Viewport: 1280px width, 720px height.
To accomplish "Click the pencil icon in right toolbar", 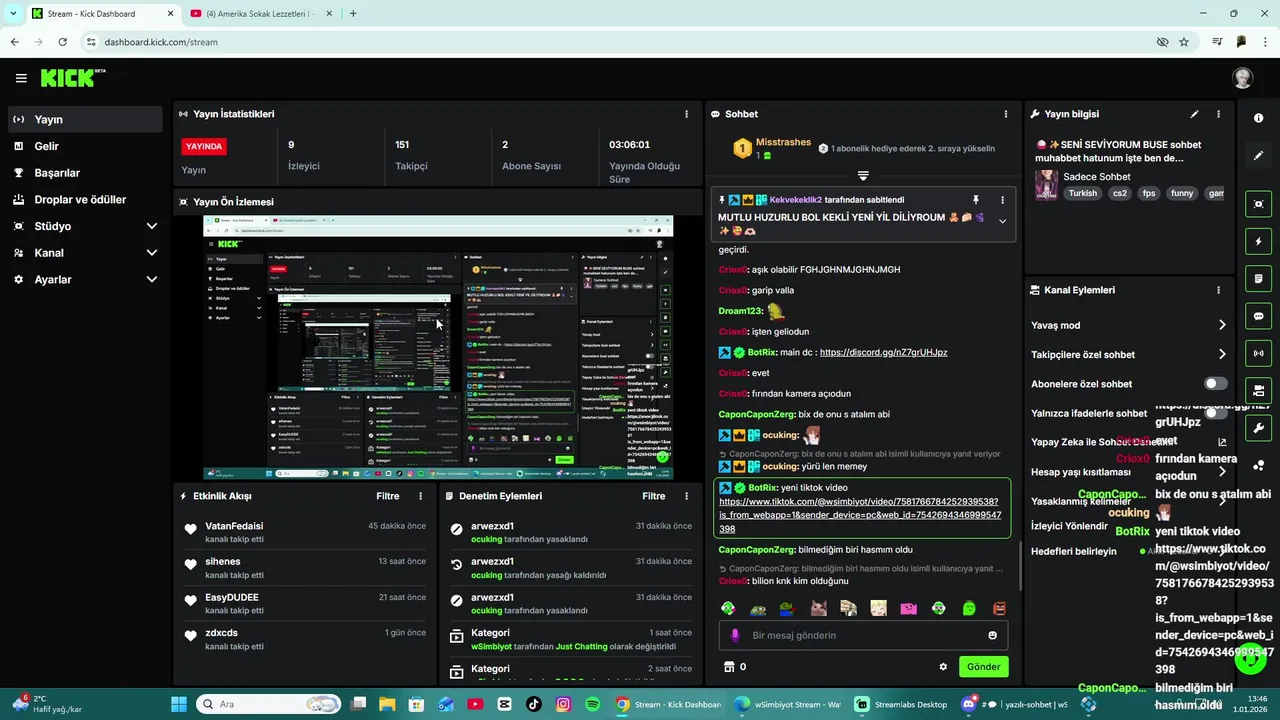I will tap(1258, 156).
